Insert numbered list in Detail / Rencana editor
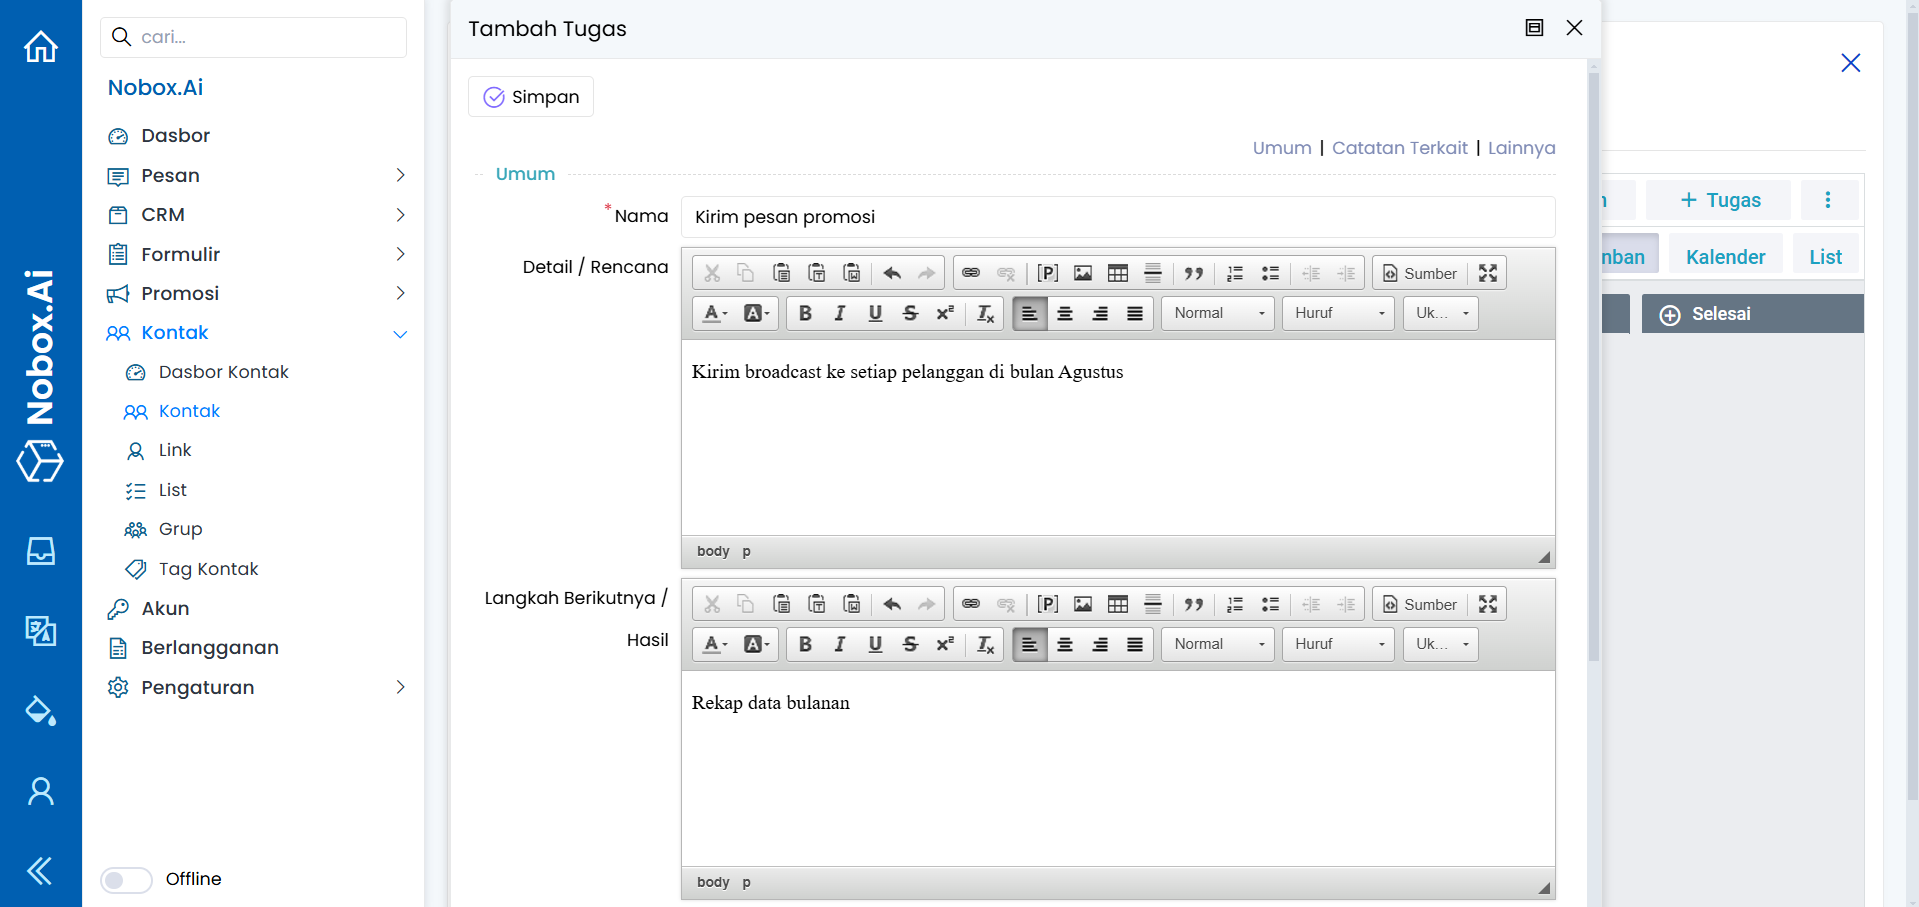 1235,273
